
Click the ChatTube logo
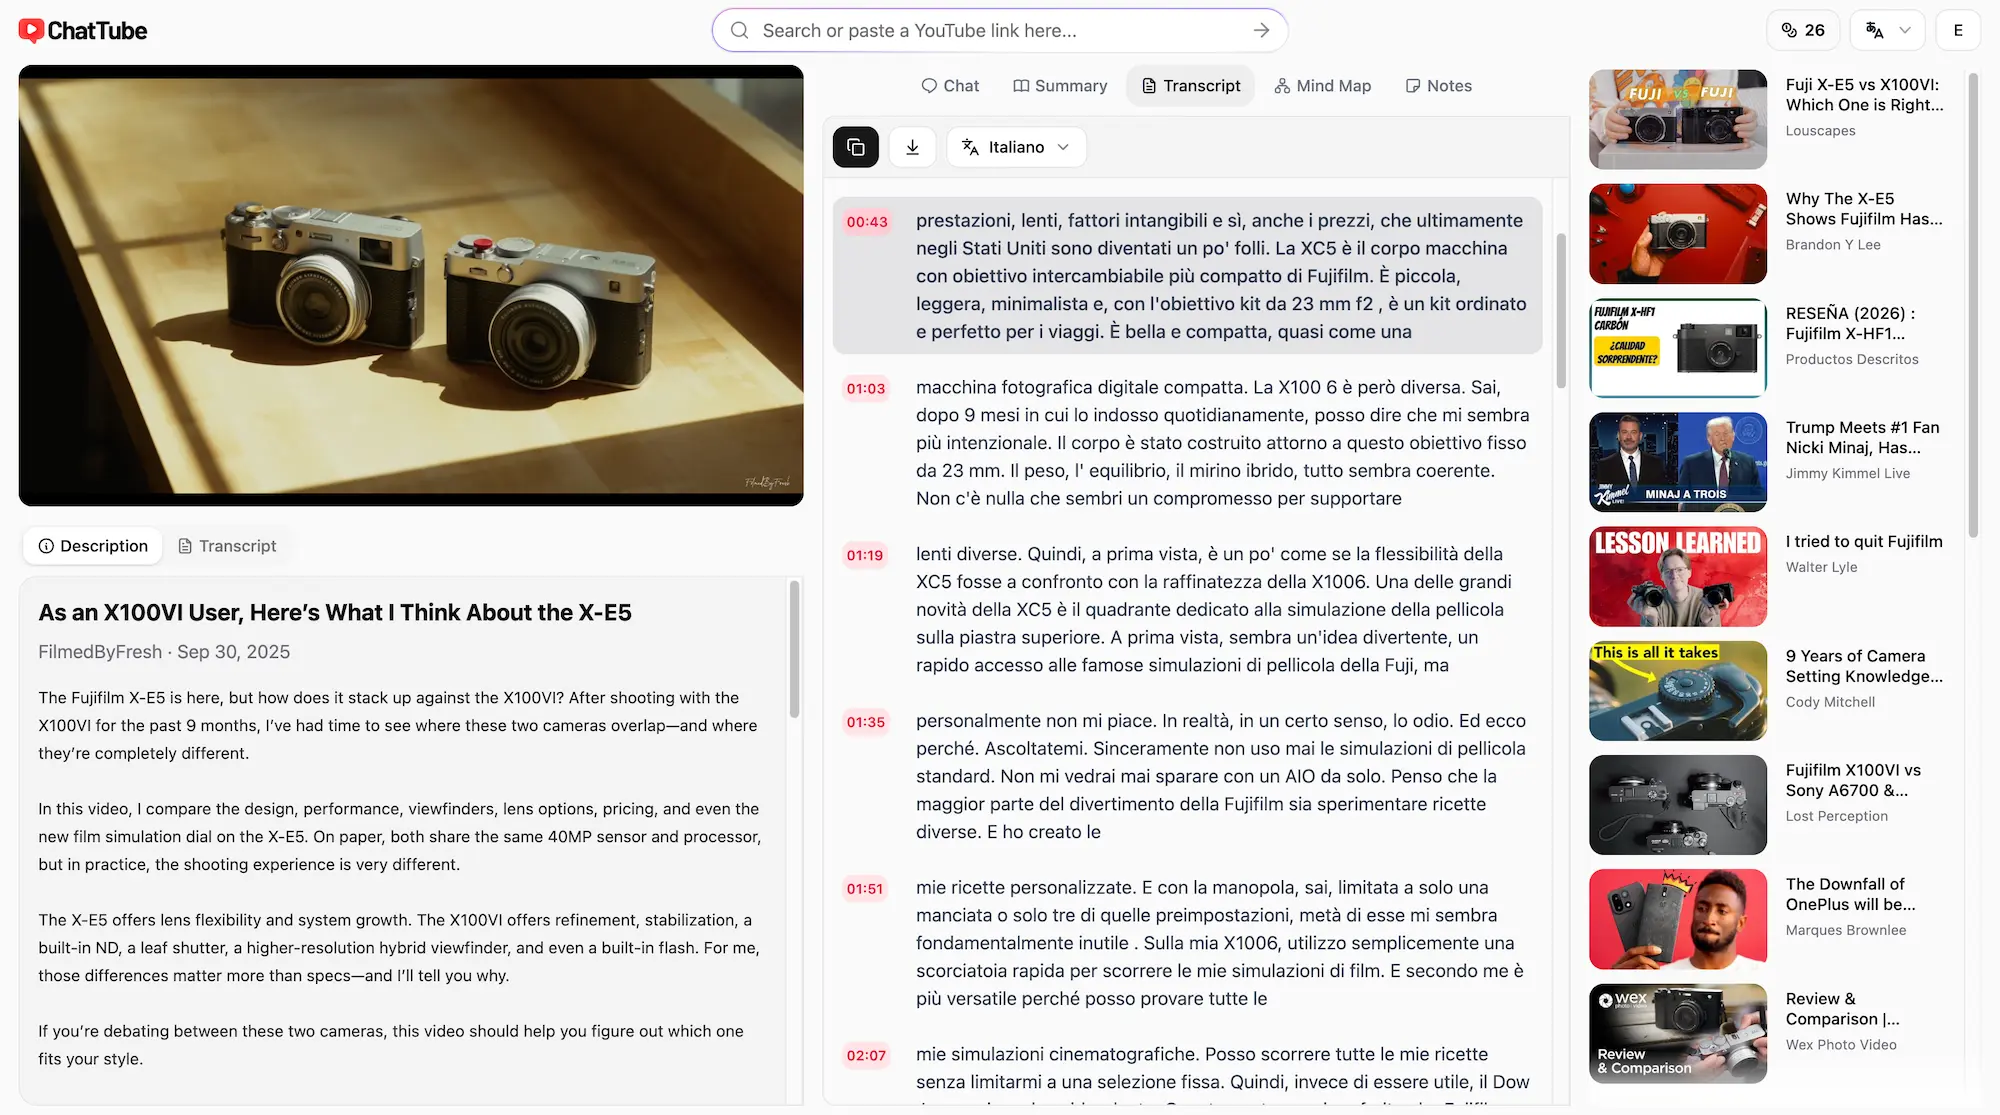(83, 31)
